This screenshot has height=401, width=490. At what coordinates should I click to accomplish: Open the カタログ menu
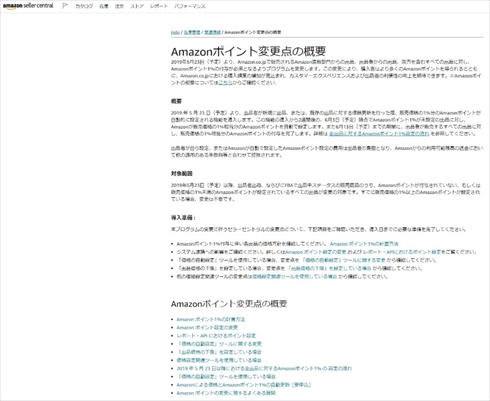pos(84,6)
